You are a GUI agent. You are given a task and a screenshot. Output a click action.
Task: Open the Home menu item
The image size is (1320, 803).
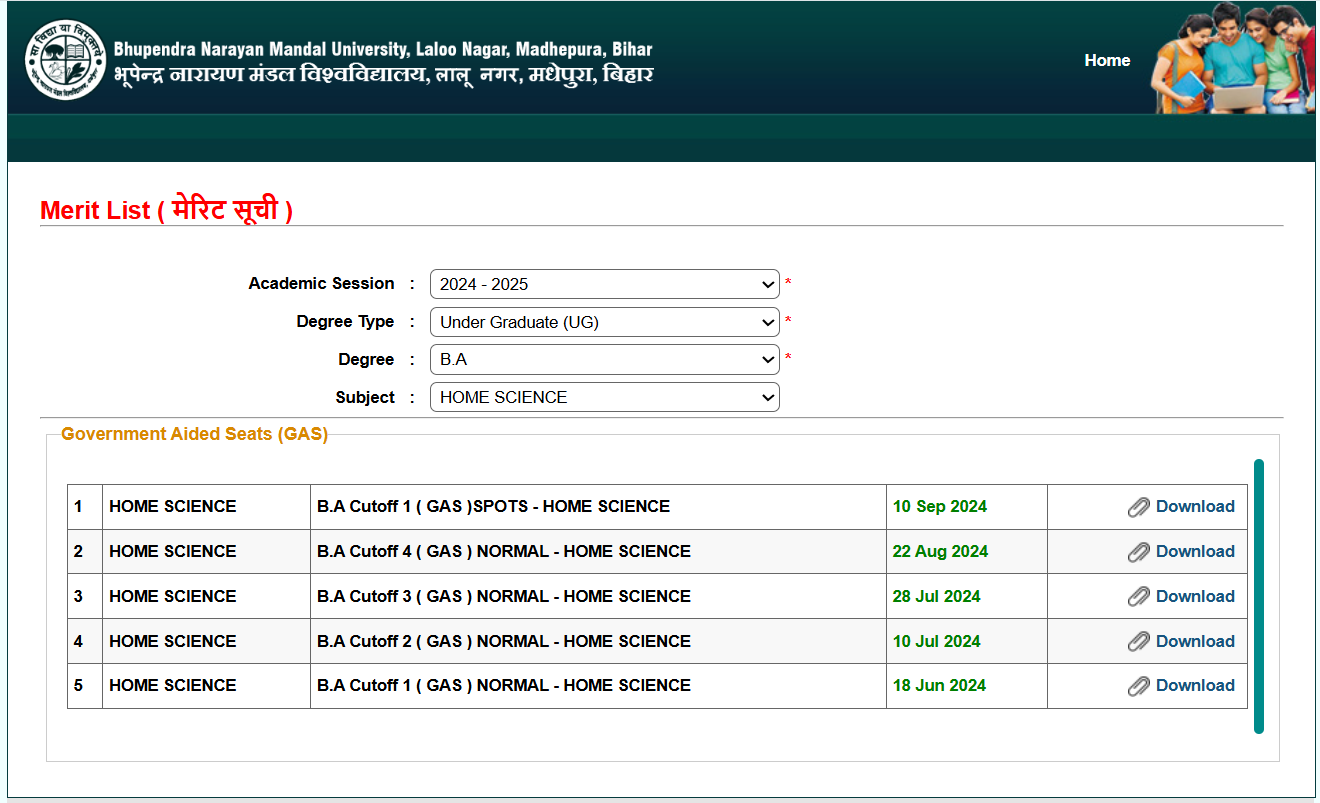pos(1107,60)
